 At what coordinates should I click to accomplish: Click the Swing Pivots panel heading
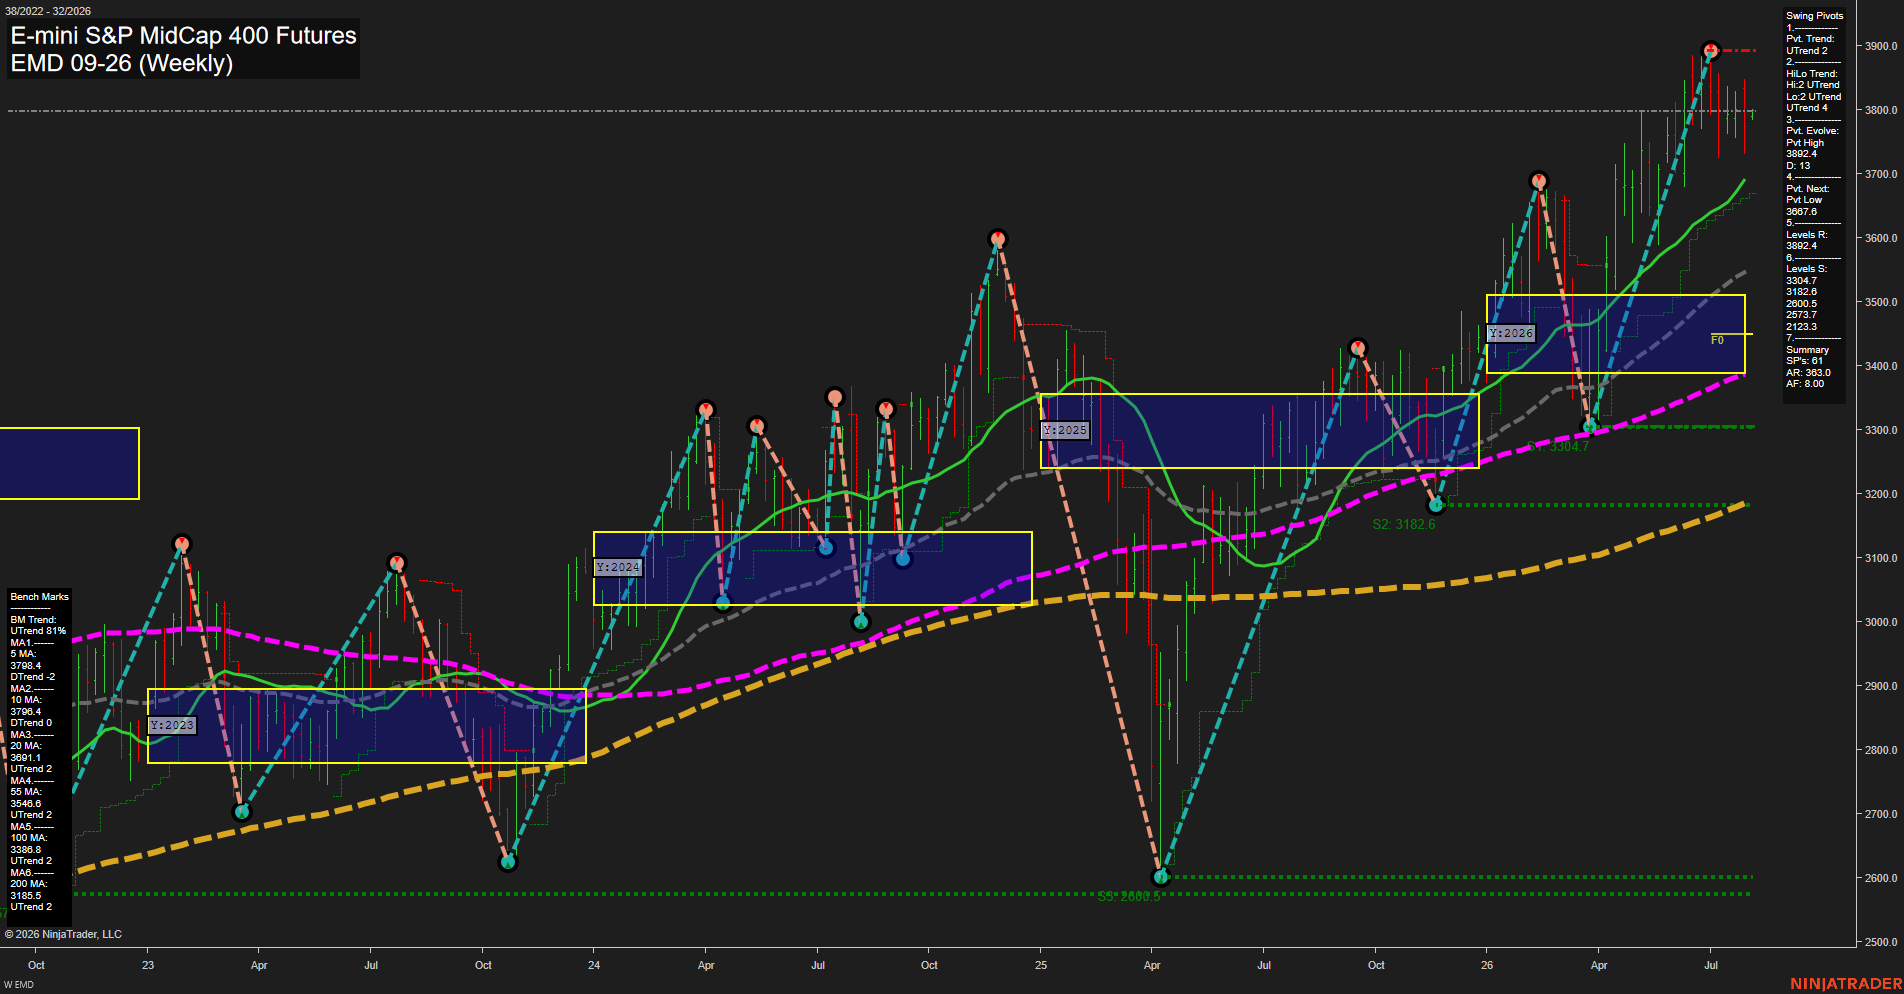click(1814, 16)
